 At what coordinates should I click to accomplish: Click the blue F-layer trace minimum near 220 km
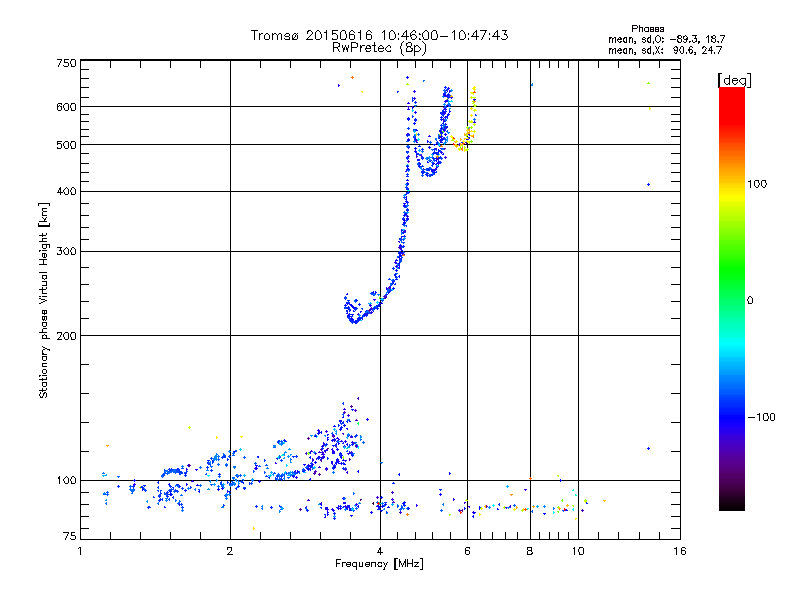pyautogui.click(x=354, y=320)
